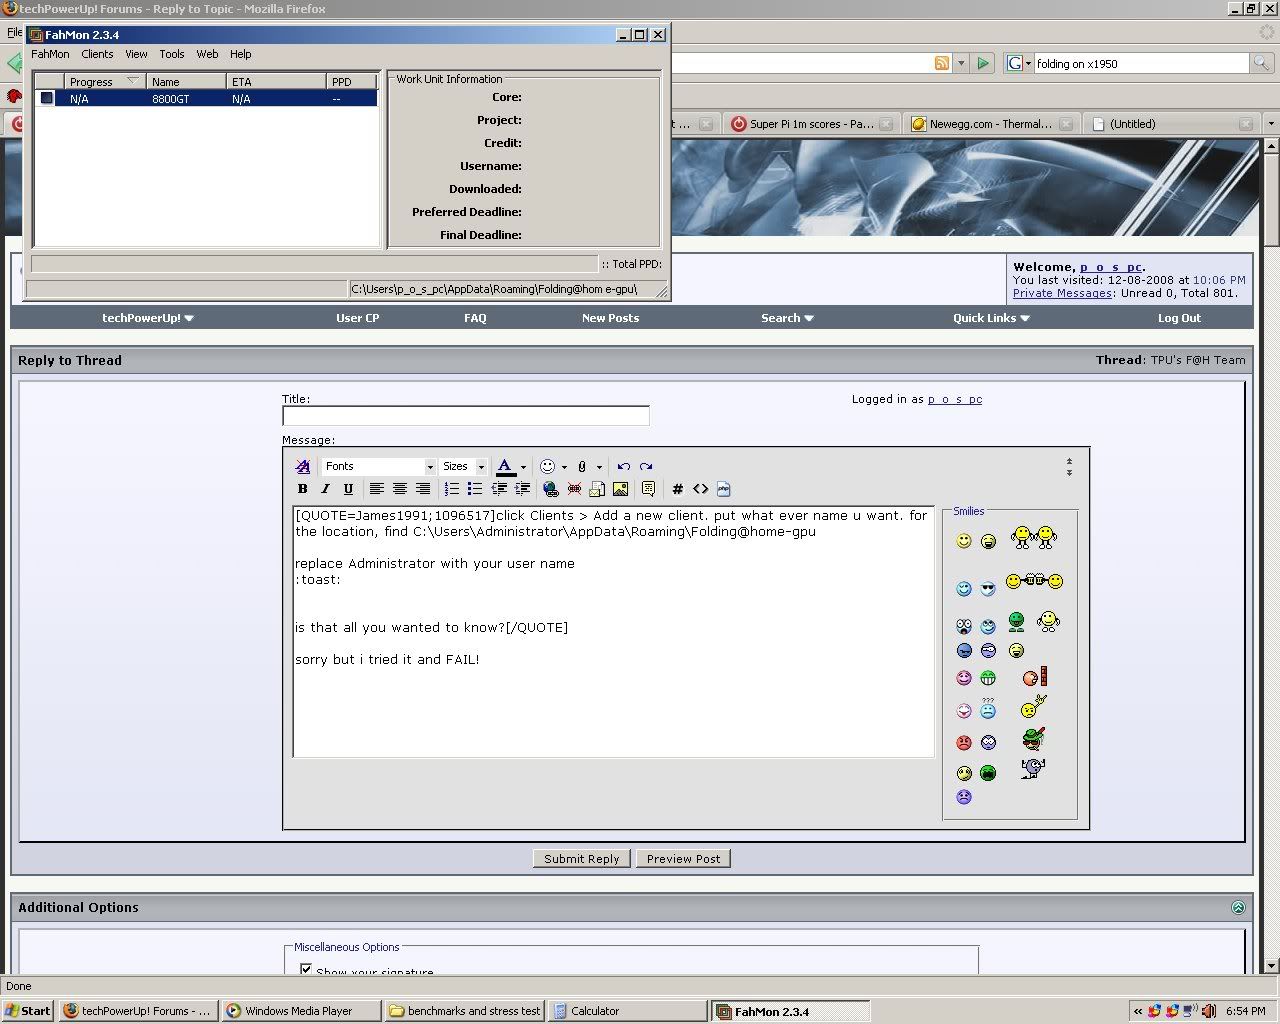
Task: Undo the last editor action
Action: click(624, 466)
